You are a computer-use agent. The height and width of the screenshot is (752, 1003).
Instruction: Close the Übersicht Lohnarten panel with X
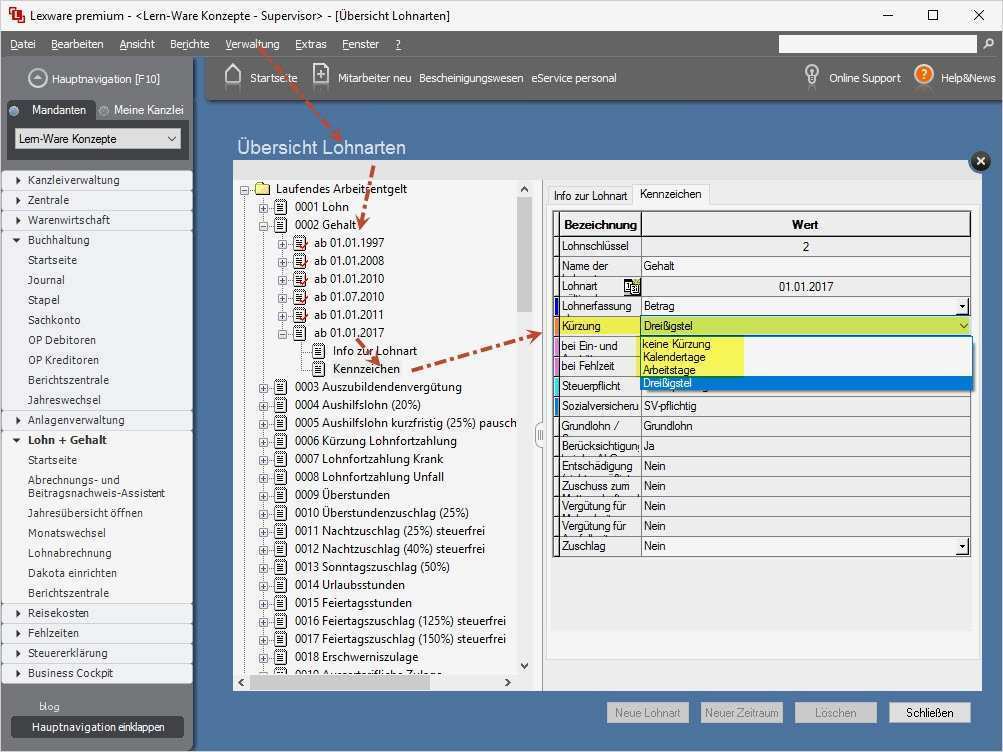[980, 161]
